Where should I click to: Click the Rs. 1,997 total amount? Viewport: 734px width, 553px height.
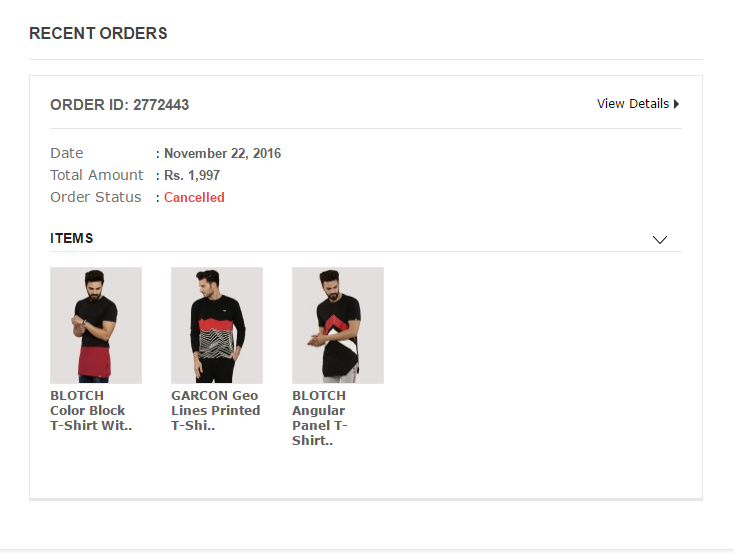[x=192, y=175]
